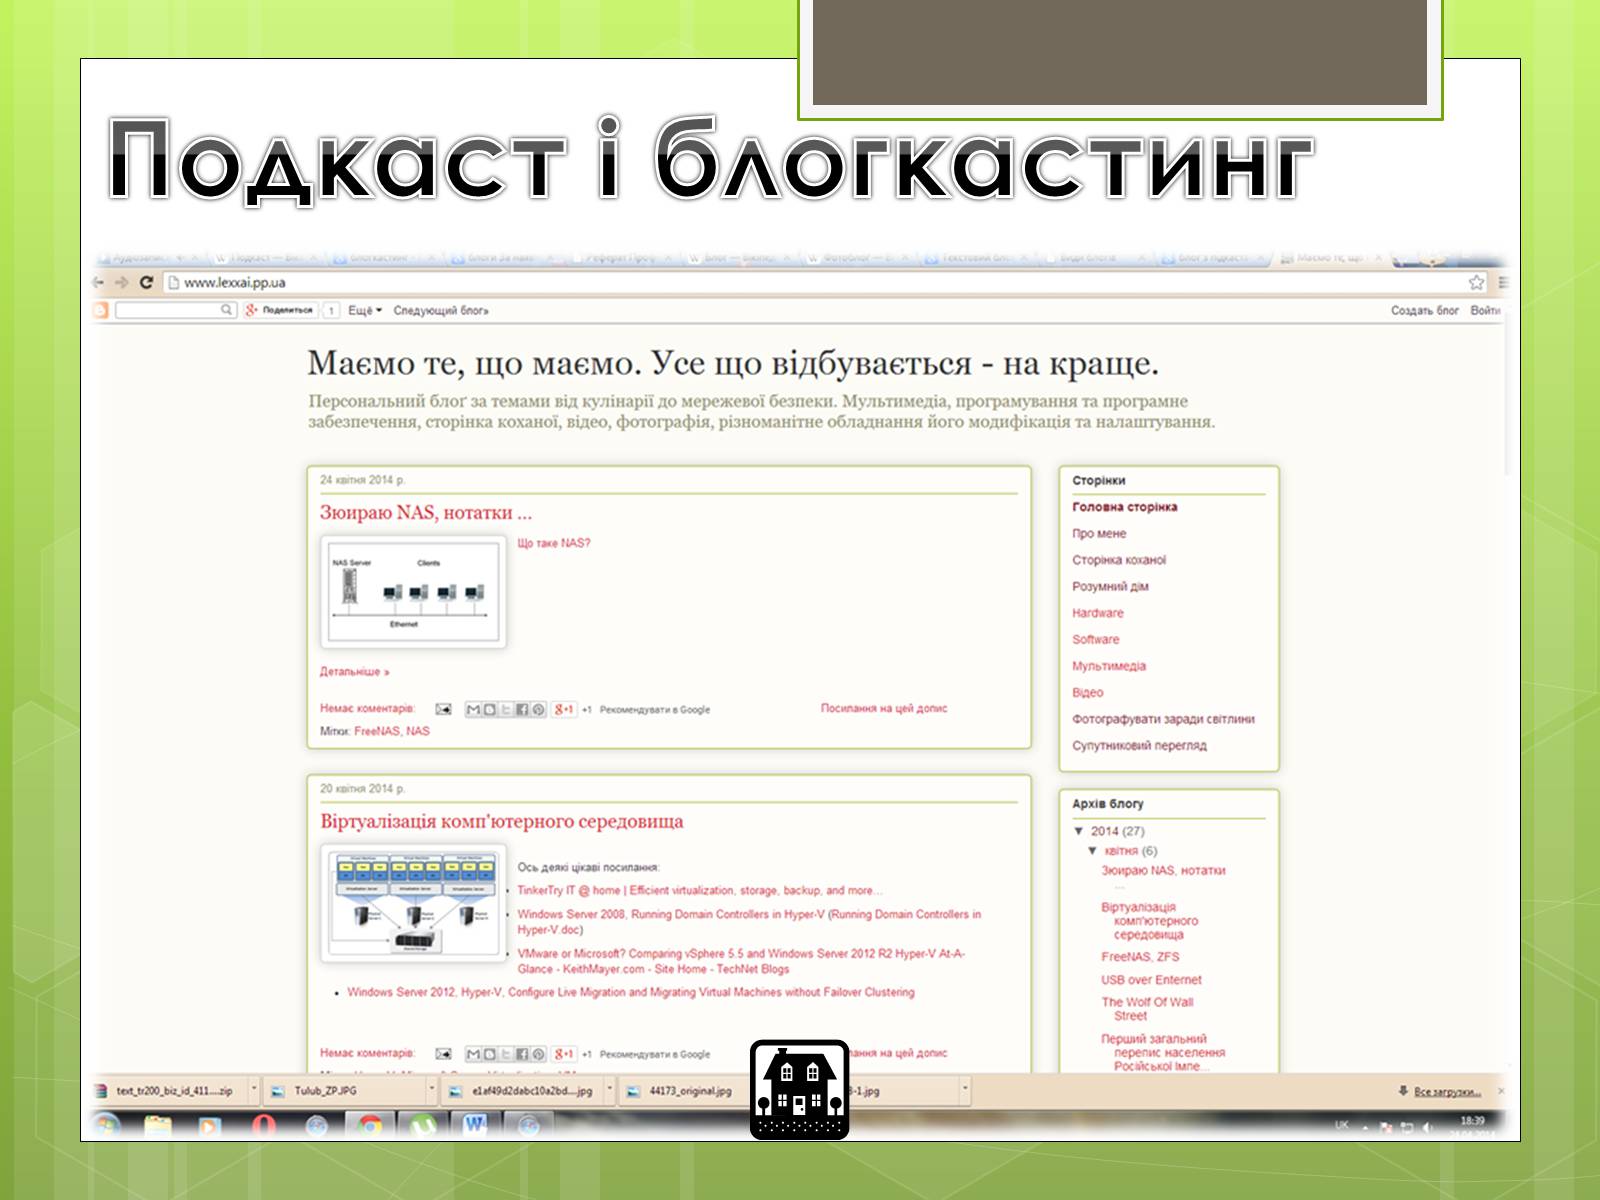
Task: Click the Google+ Поделиться button
Action: click(280, 310)
